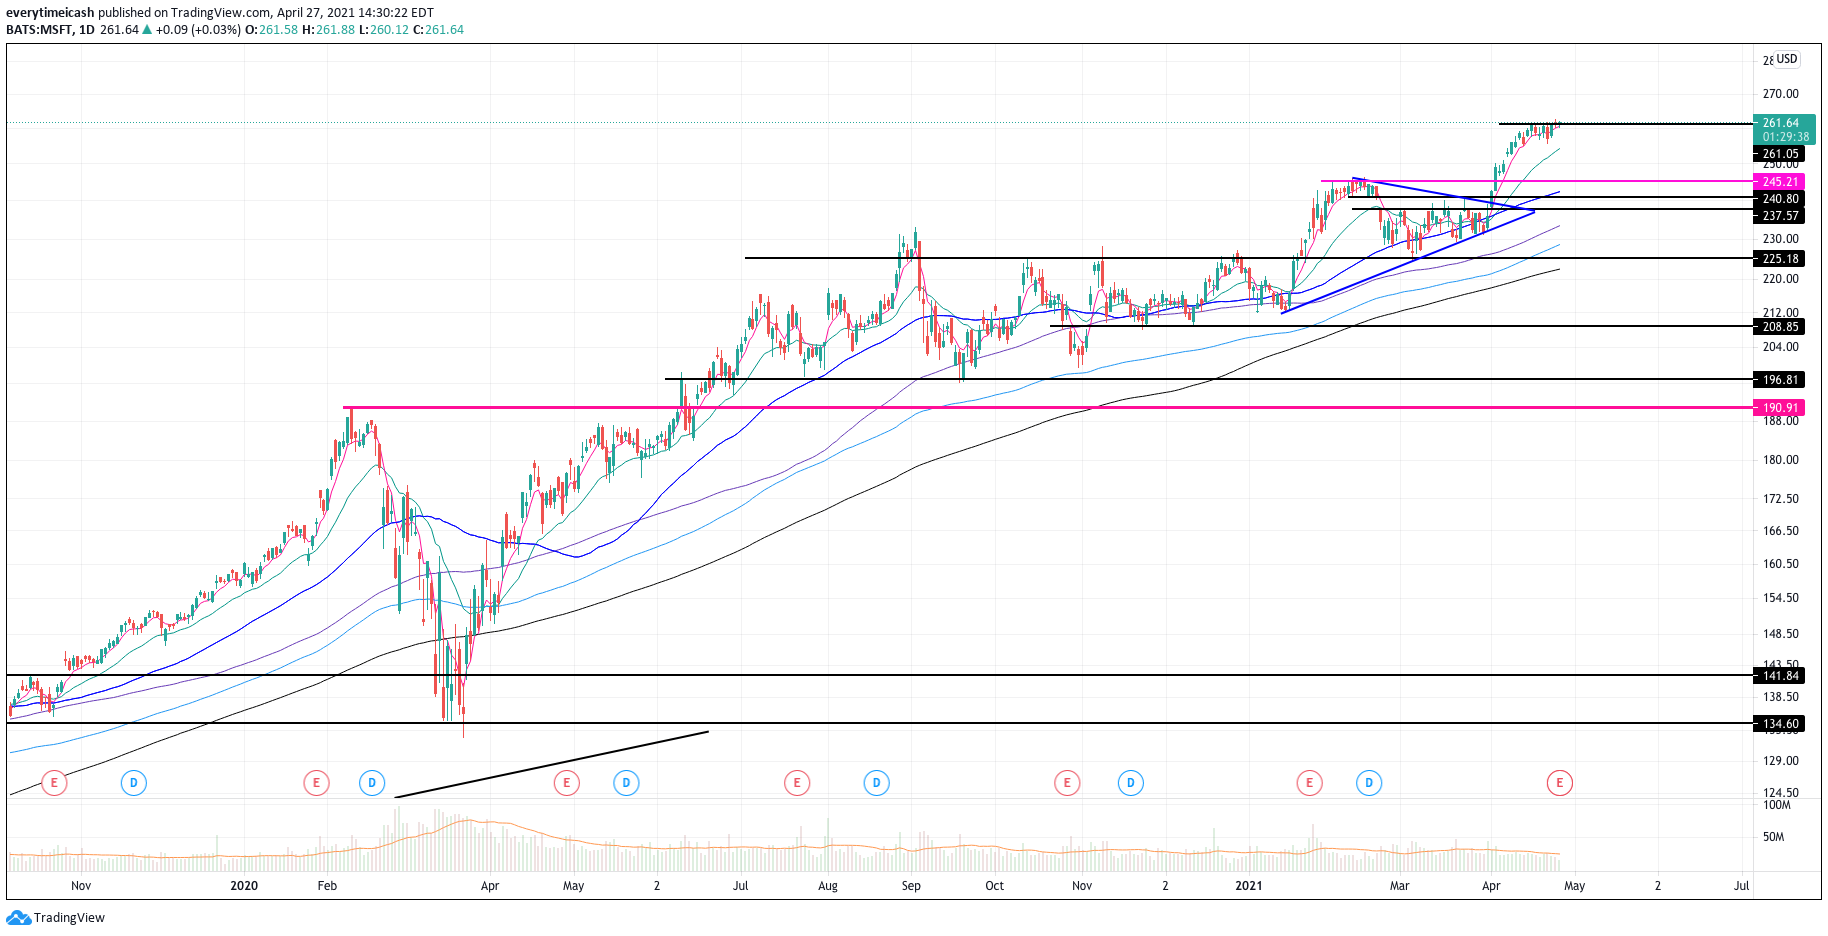The height and width of the screenshot is (936, 1828).
Task: Open the dividend D marker after Nov 2020
Action: click(x=1131, y=783)
